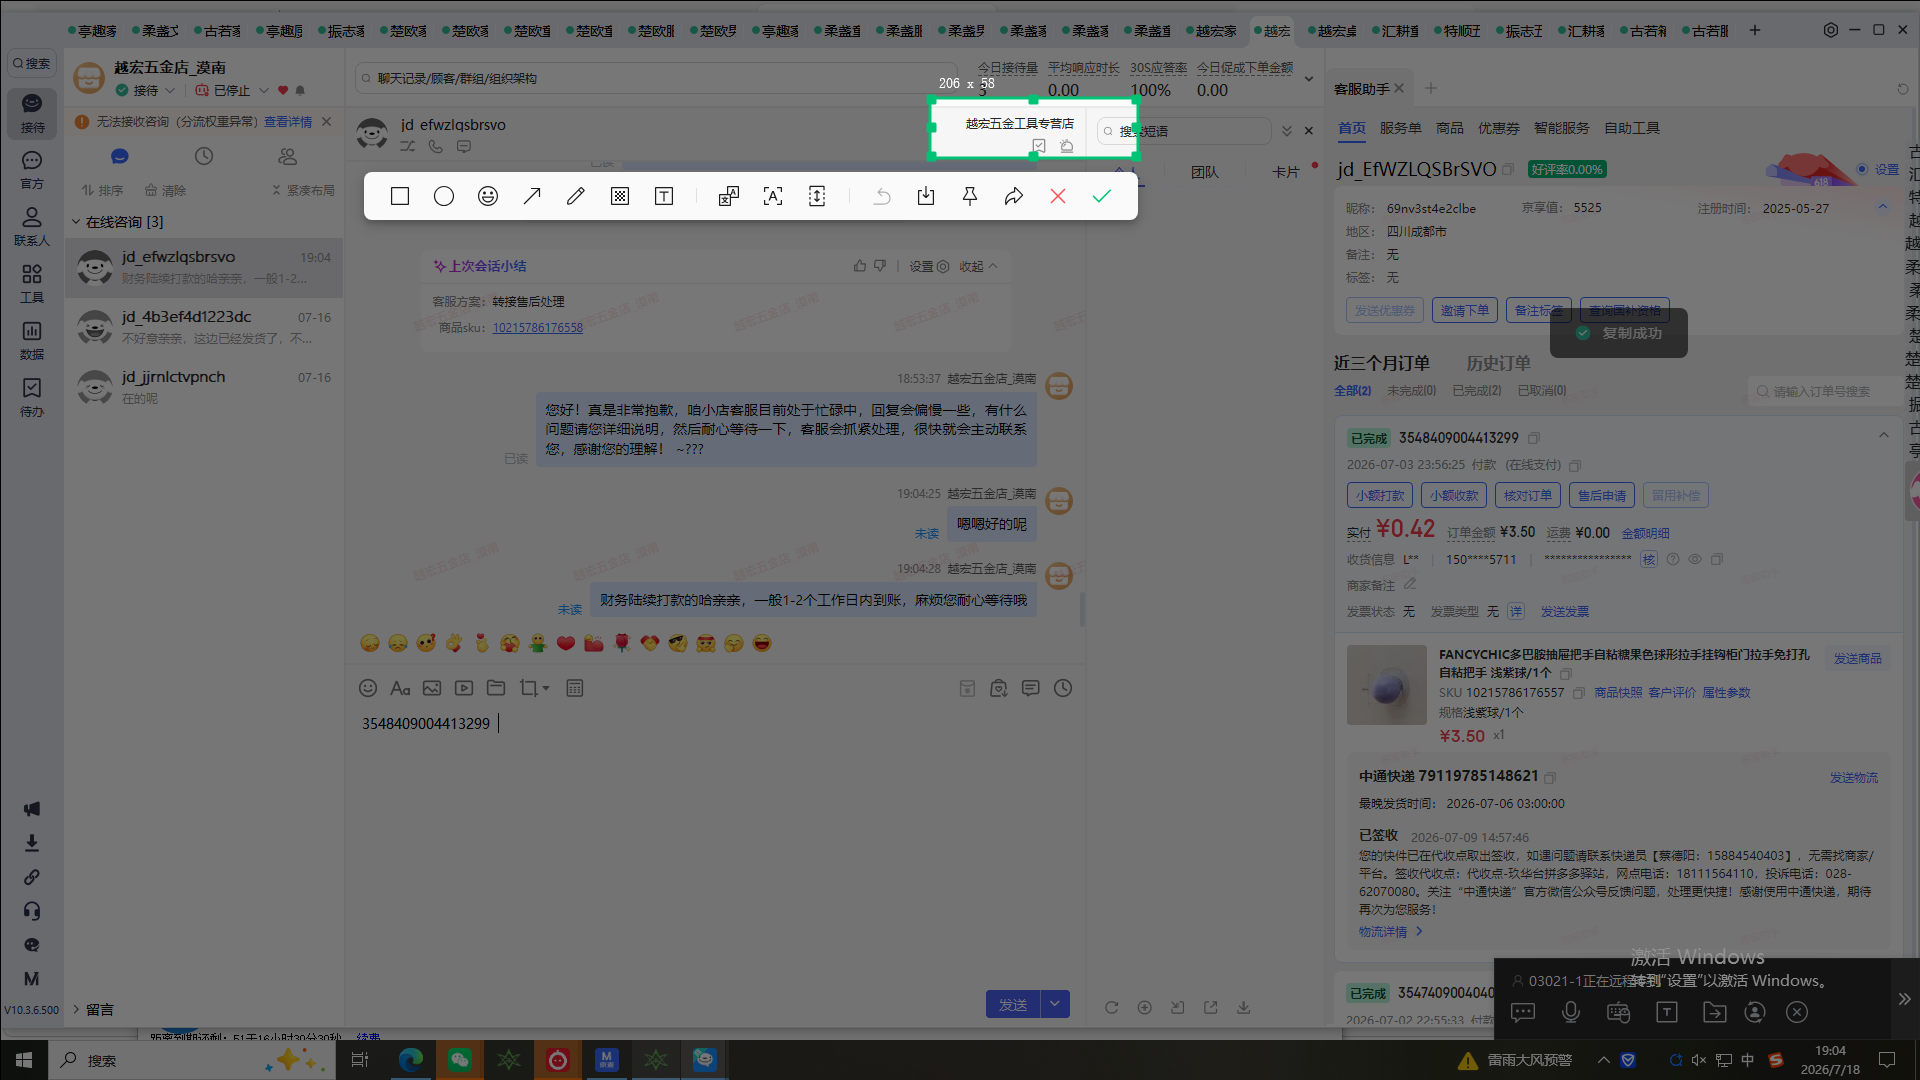Thumb up the session summary
Image resolution: width=1920 pixels, height=1080 pixels.
pos(860,266)
